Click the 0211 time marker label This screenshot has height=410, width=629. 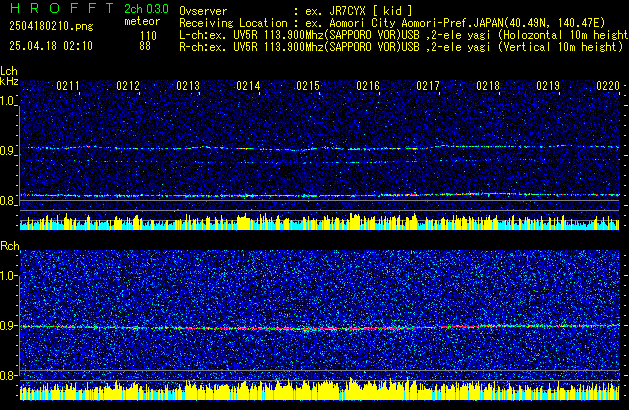click(68, 86)
